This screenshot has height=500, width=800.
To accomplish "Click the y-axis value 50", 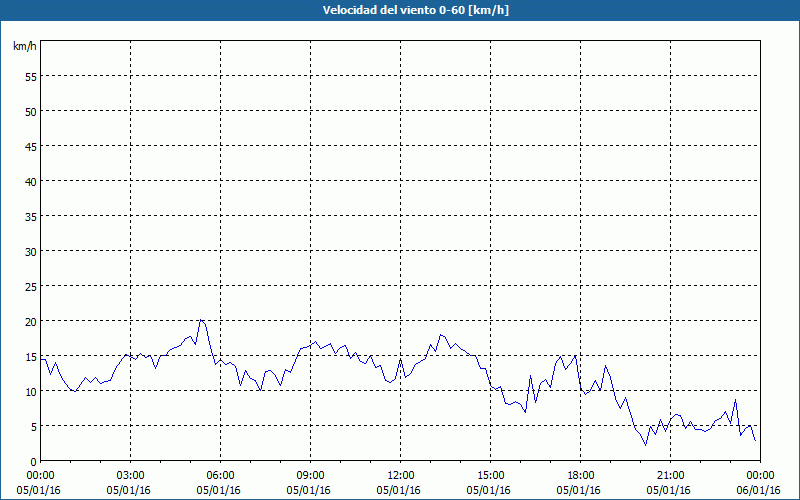I will pos(31,111).
